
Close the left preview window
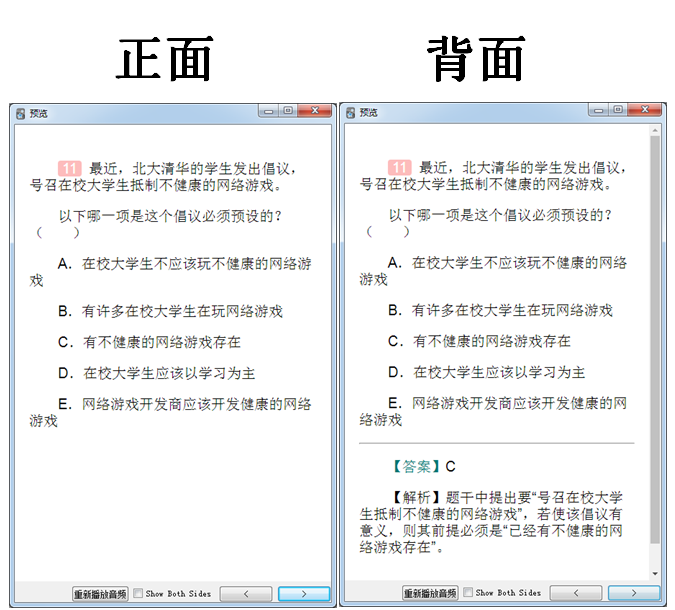coord(315,111)
